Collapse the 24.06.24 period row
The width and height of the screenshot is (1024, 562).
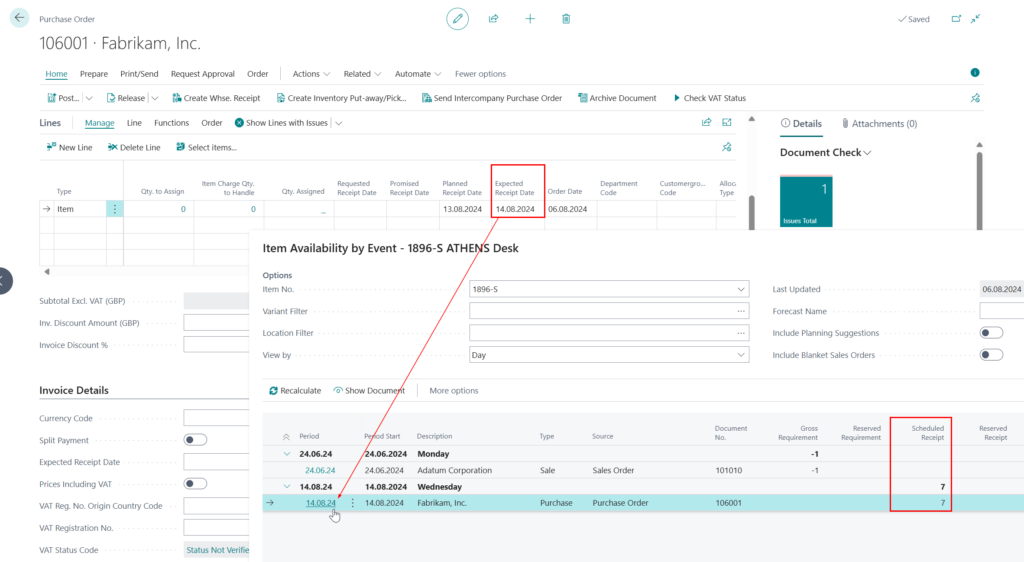288,453
